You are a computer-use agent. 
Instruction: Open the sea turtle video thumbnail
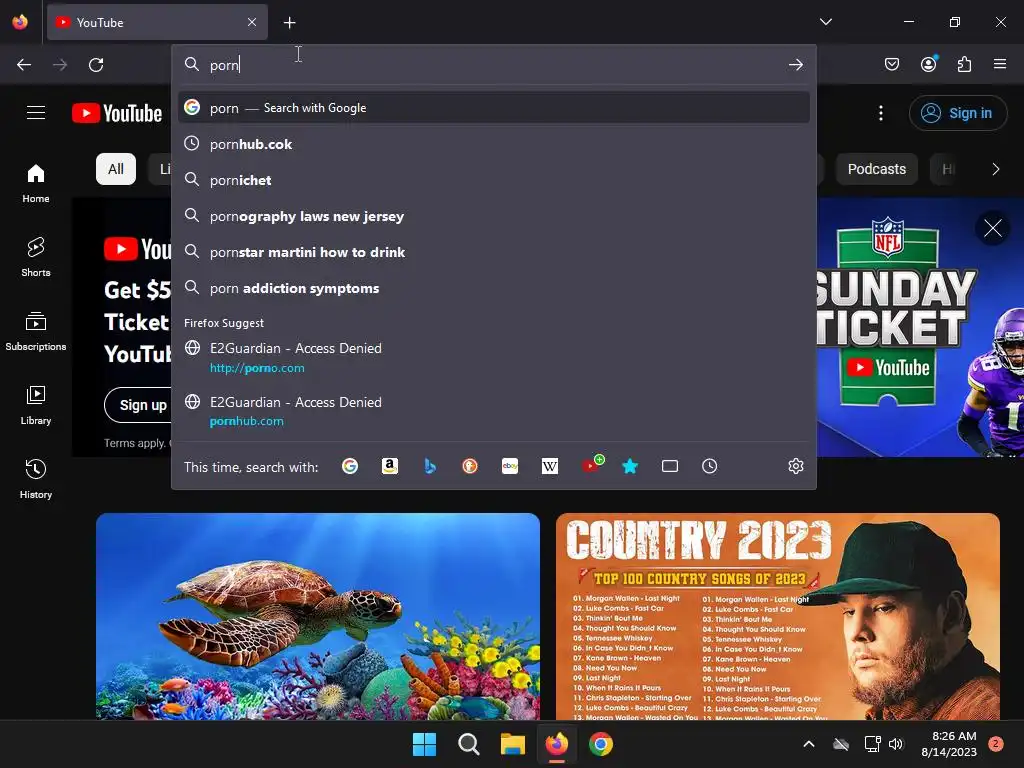coord(318,616)
